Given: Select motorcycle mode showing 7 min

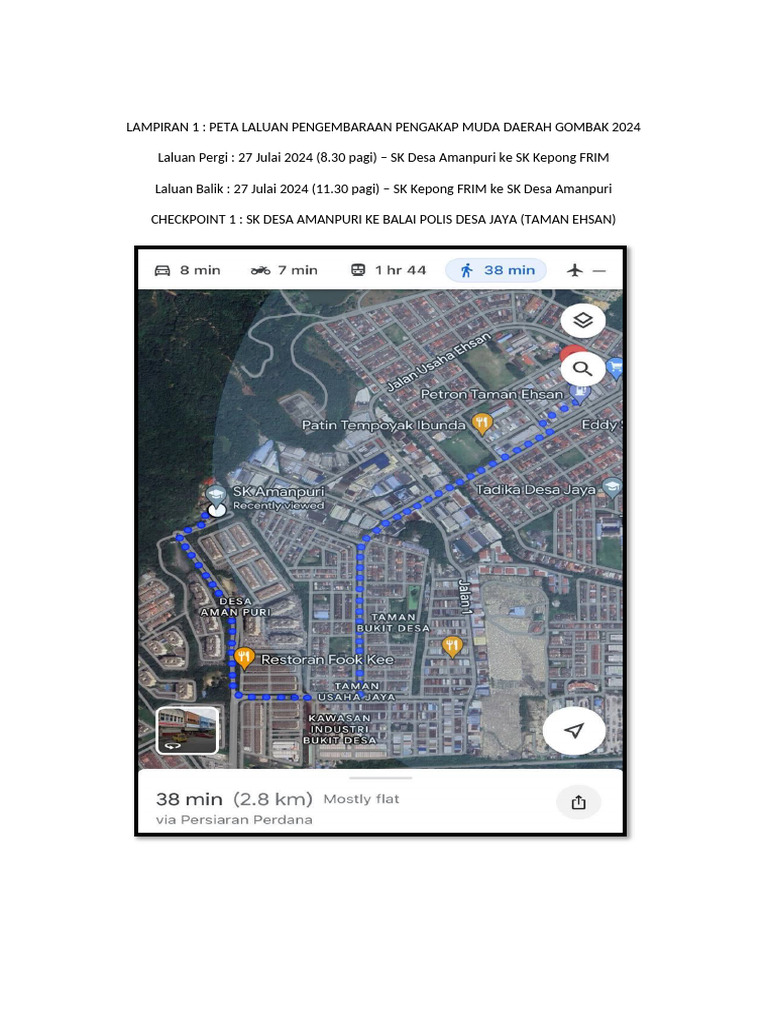Looking at the screenshot, I should click(284, 270).
